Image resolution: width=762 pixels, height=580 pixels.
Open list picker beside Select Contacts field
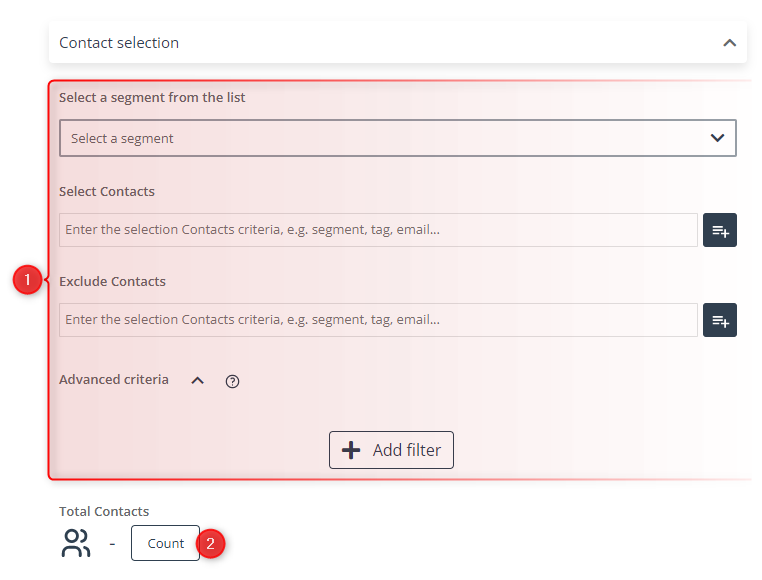(720, 230)
